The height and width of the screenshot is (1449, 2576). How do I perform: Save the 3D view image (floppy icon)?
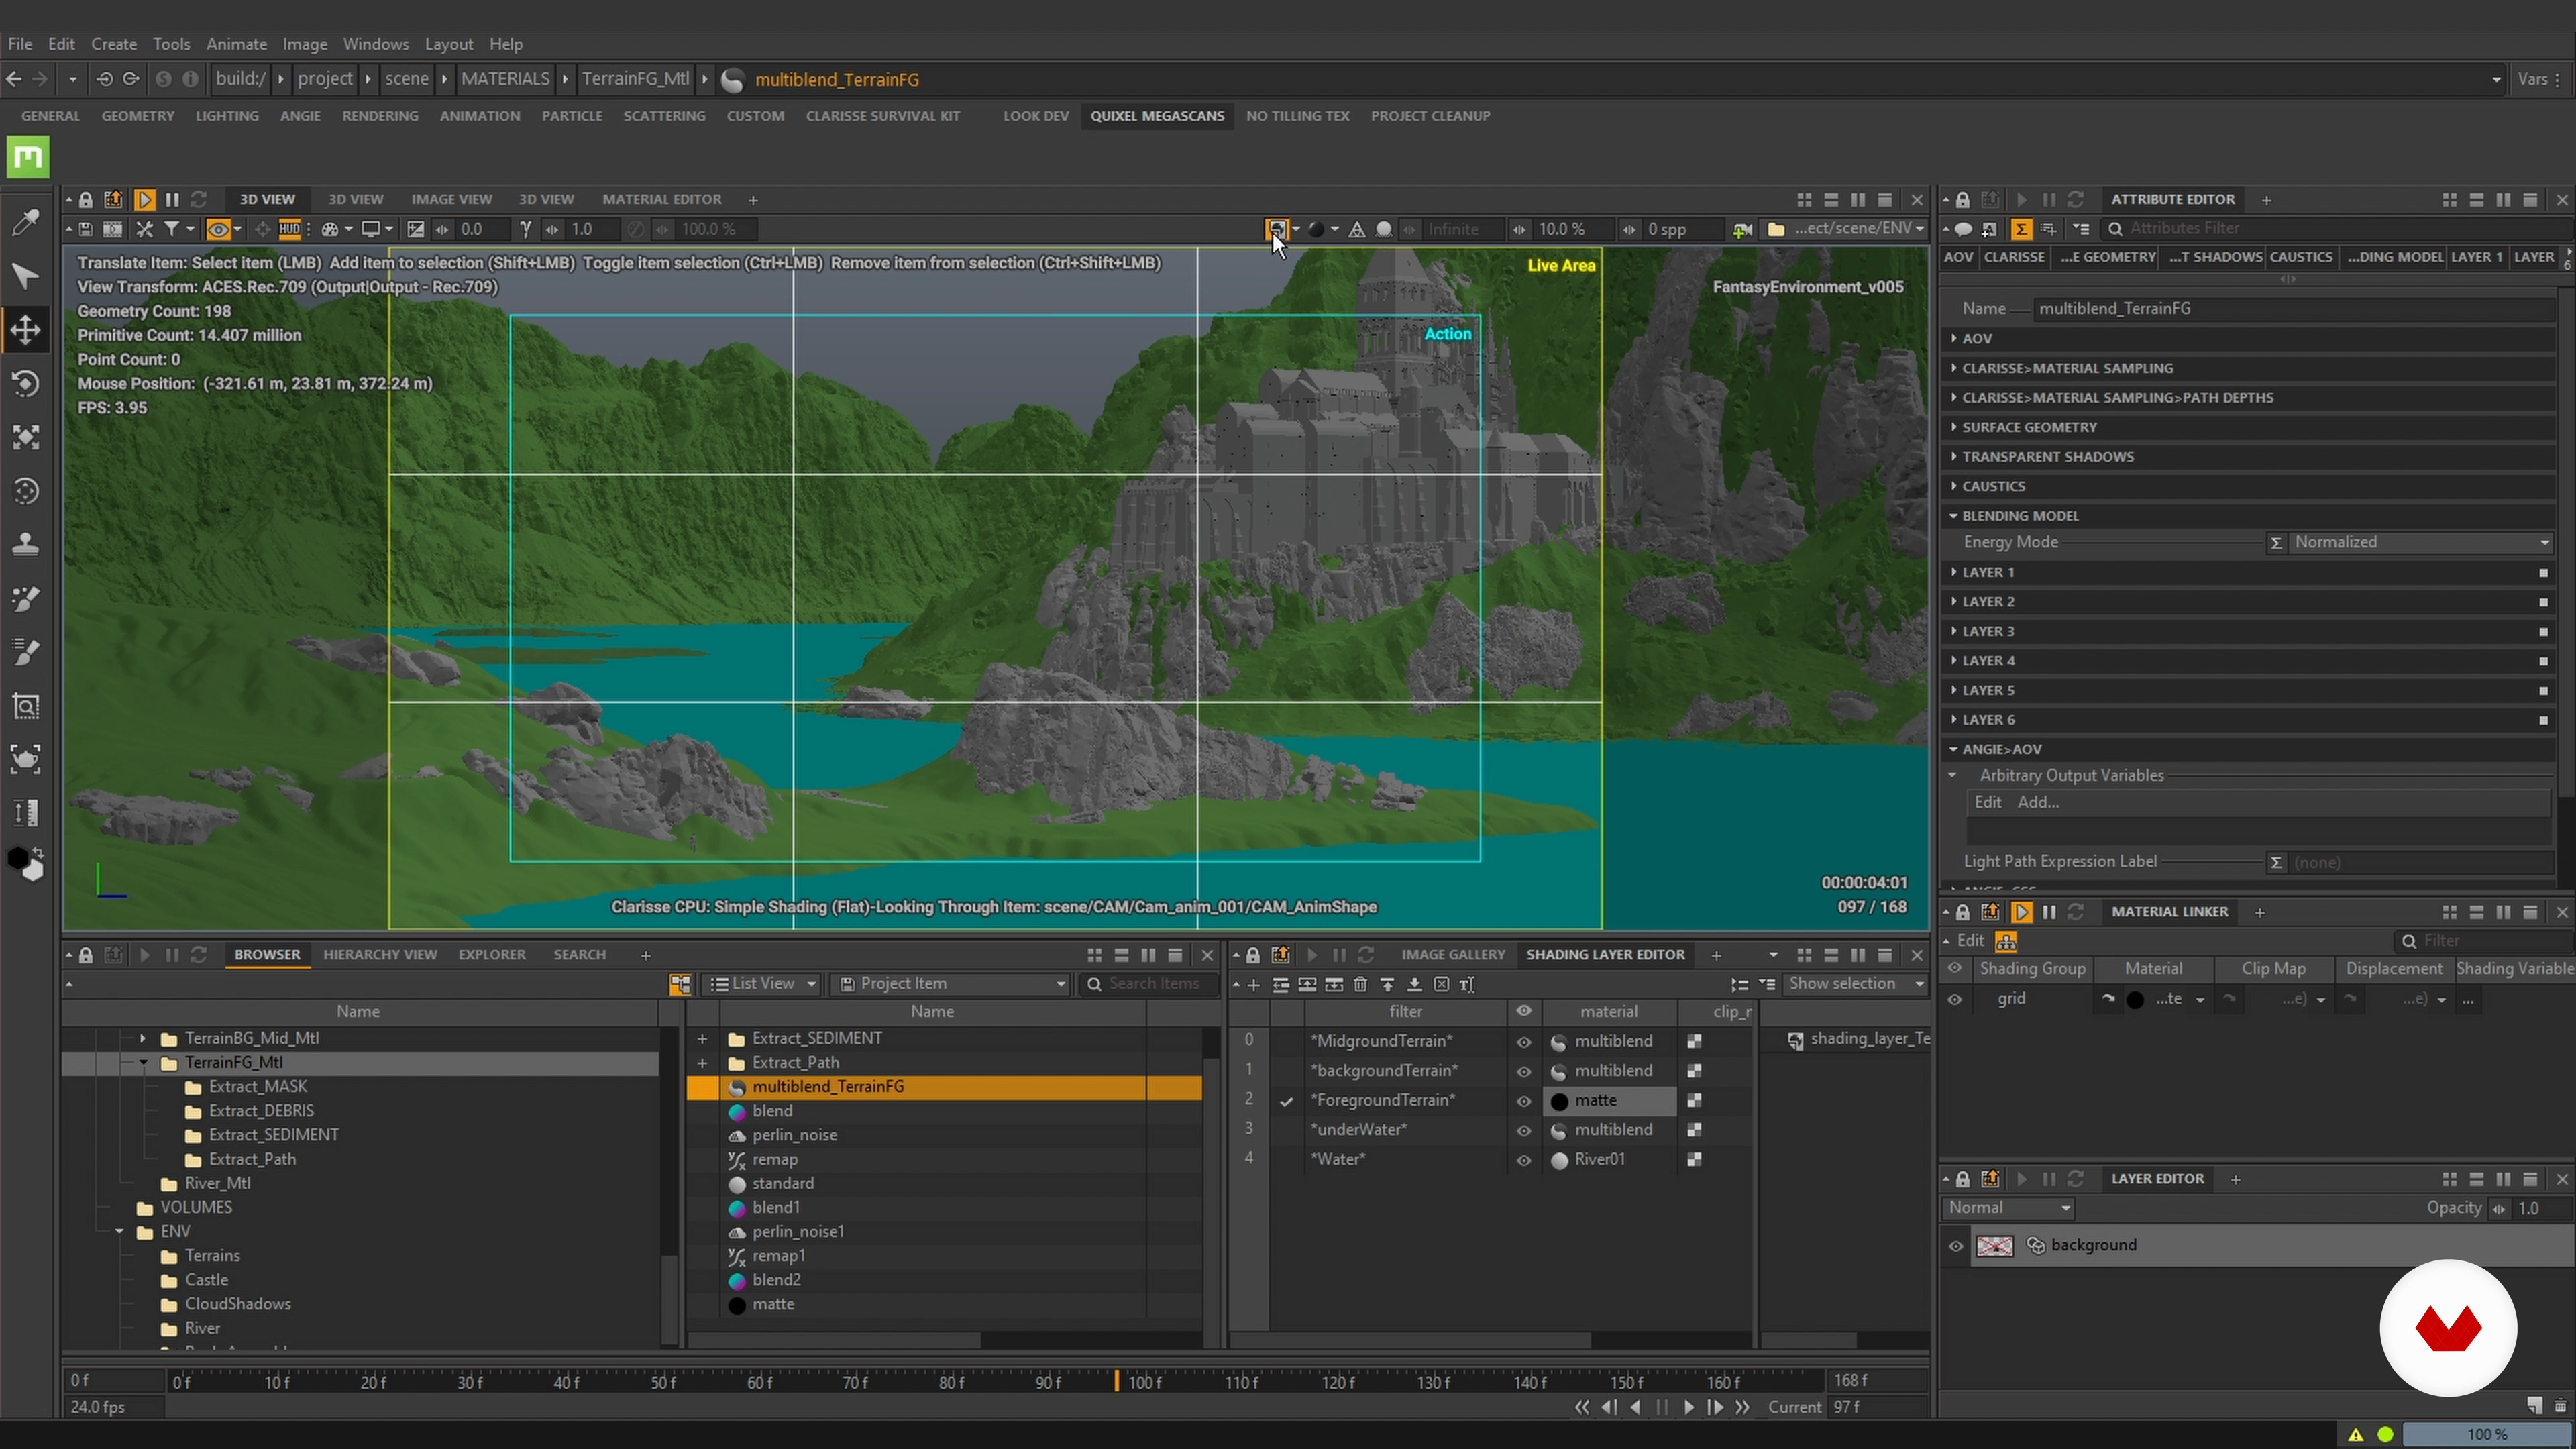click(x=86, y=229)
